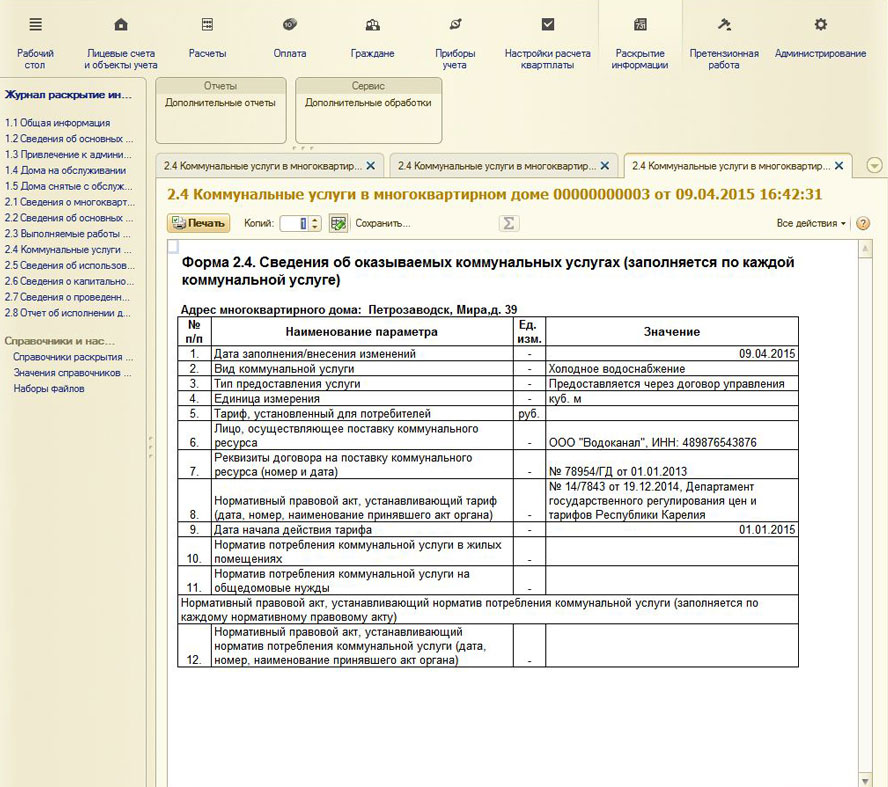Open 2.5 Сведения об использов...

(70, 266)
